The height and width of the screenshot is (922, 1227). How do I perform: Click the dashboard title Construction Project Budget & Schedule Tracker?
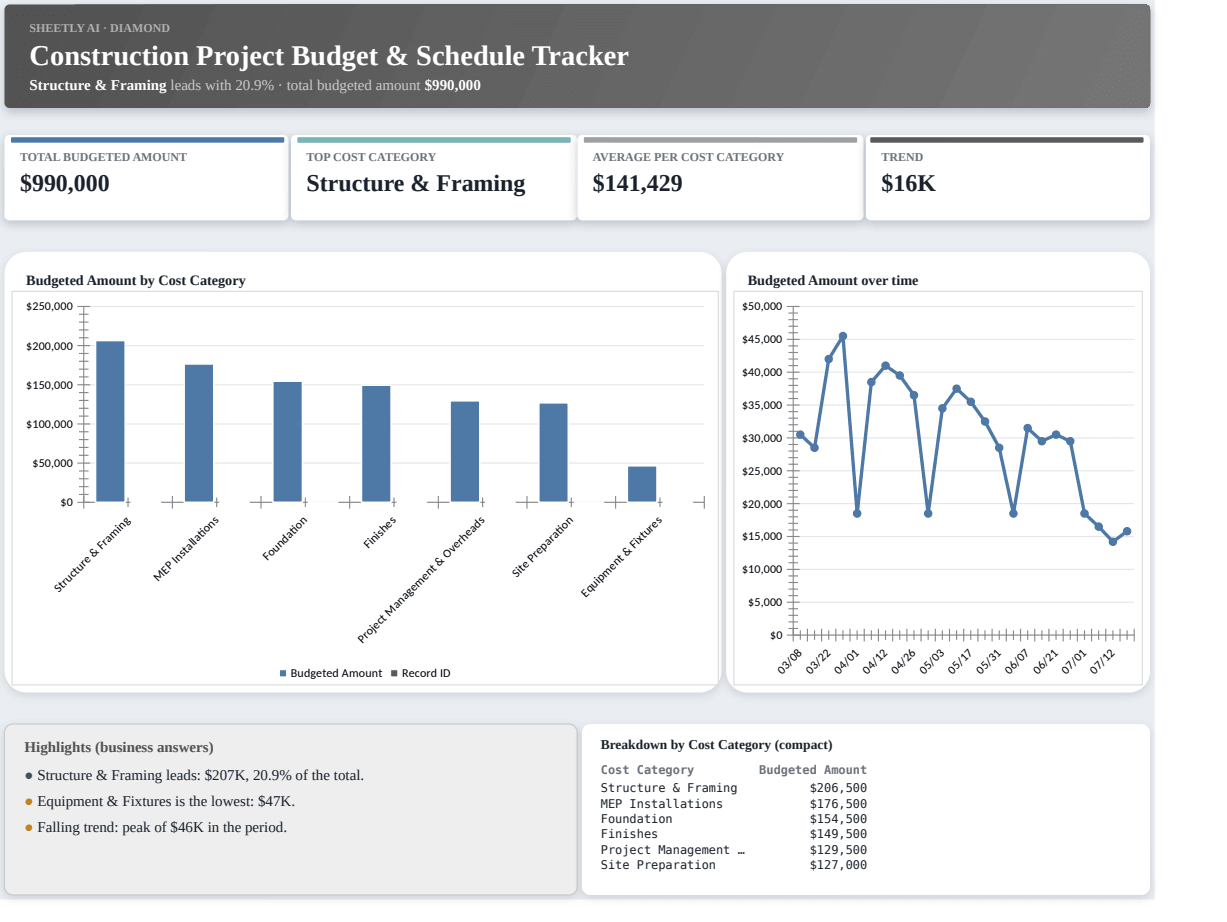tap(329, 56)
